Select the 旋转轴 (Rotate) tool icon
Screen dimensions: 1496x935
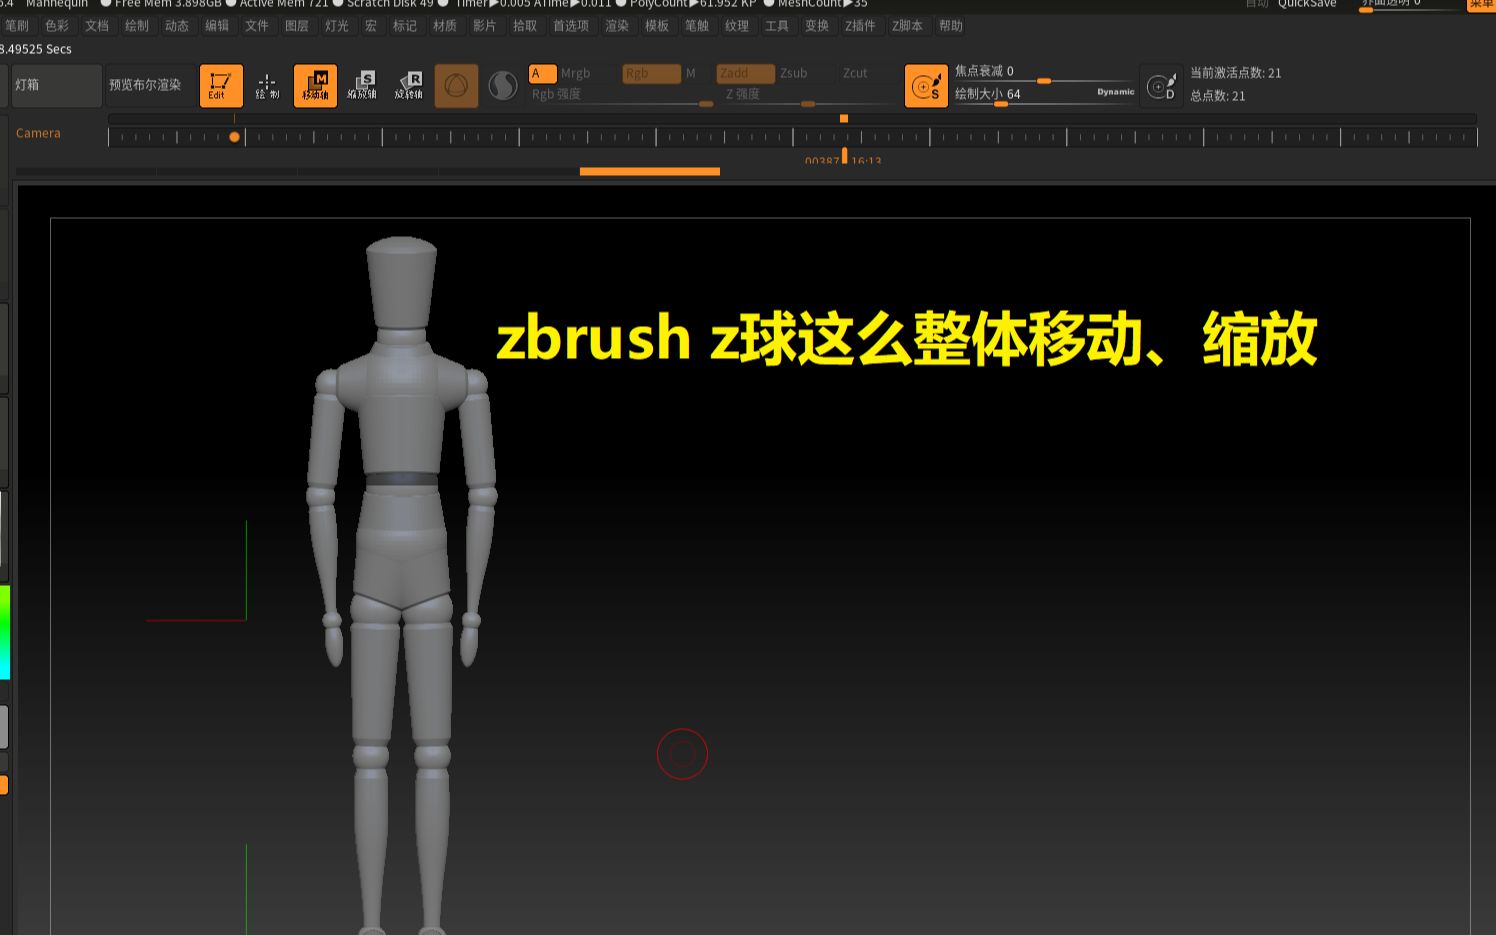pos(410,85)
